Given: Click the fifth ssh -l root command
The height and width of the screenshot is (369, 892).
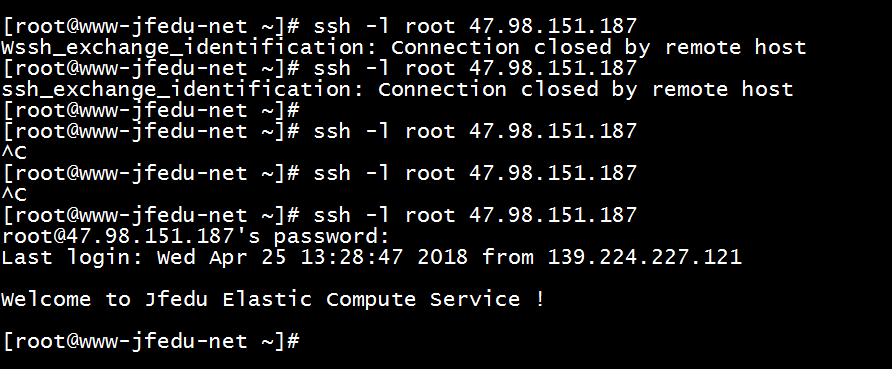Looking at the screenshot, I should 475,215.
